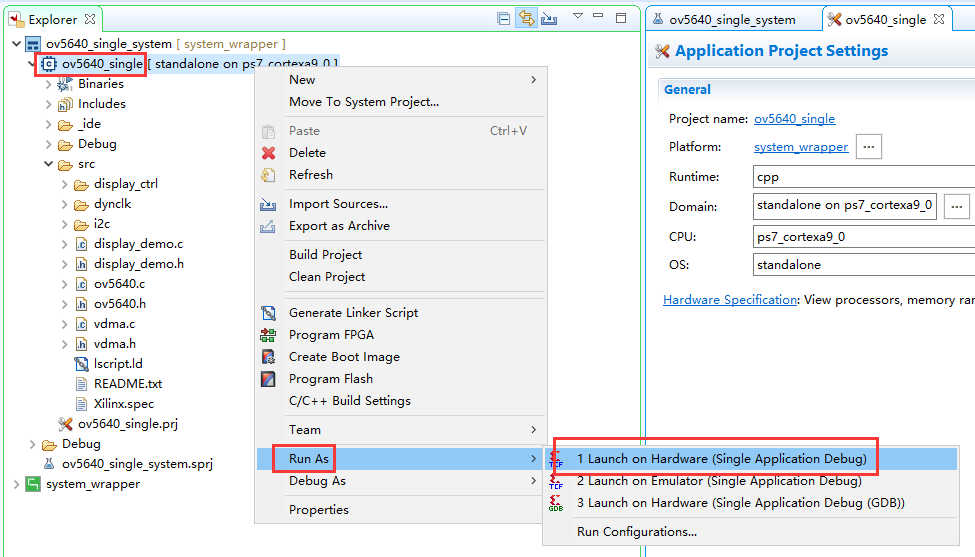This screenshot has height=557, width=975.
Task: Click lscript.ld file icon
Action: click(x=81, y=364)
